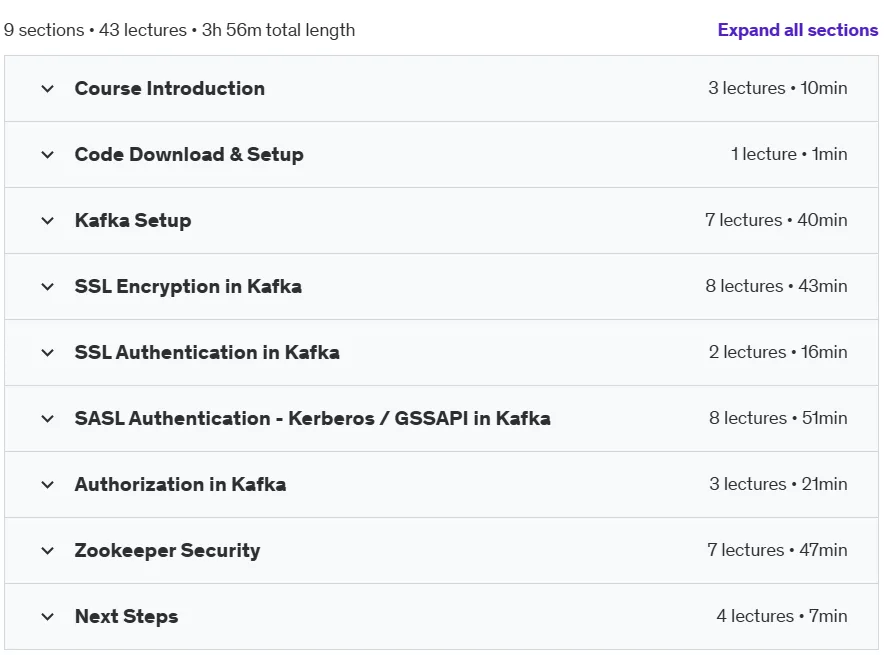
Task: Click '3 lectures • 10min' text
Action: 777,88
